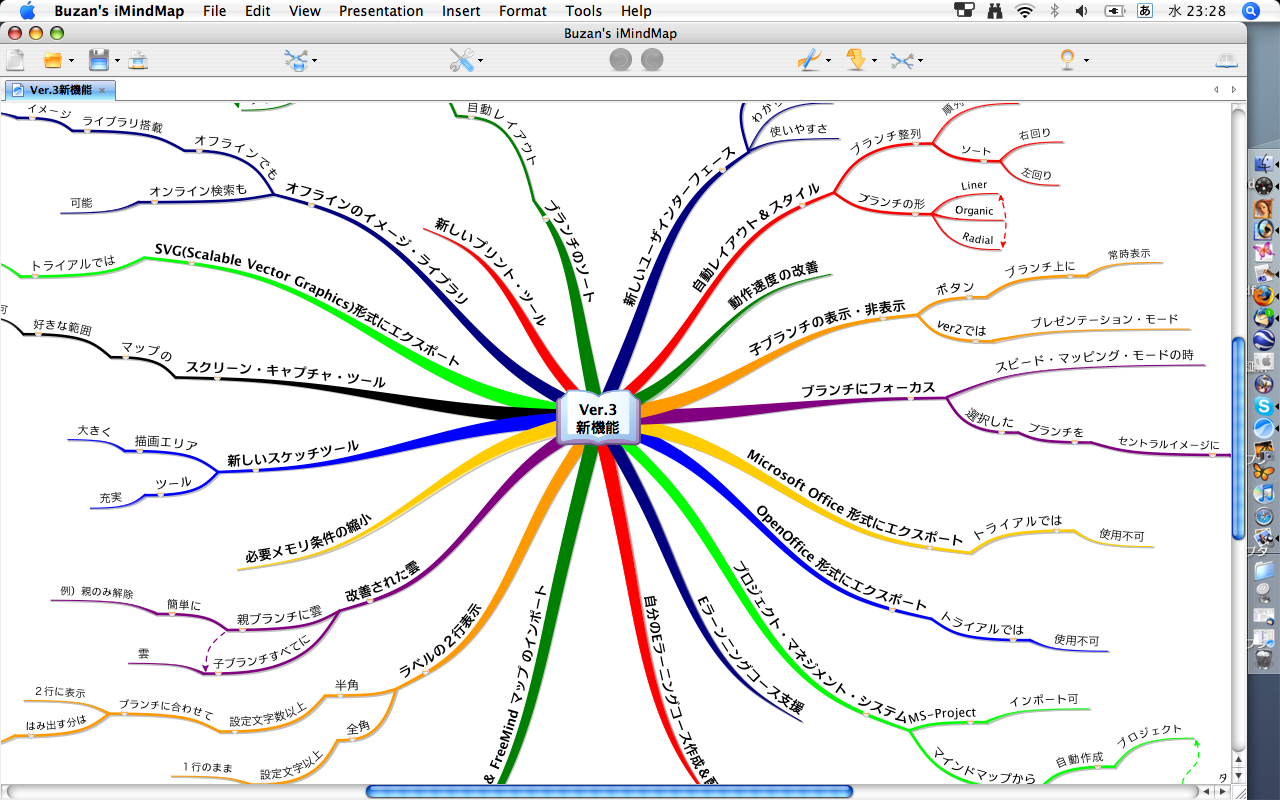Open Finder from the Dock
Image resolution: width=1280 pixels, height=800 pixels.
(x=1264, y=162)
